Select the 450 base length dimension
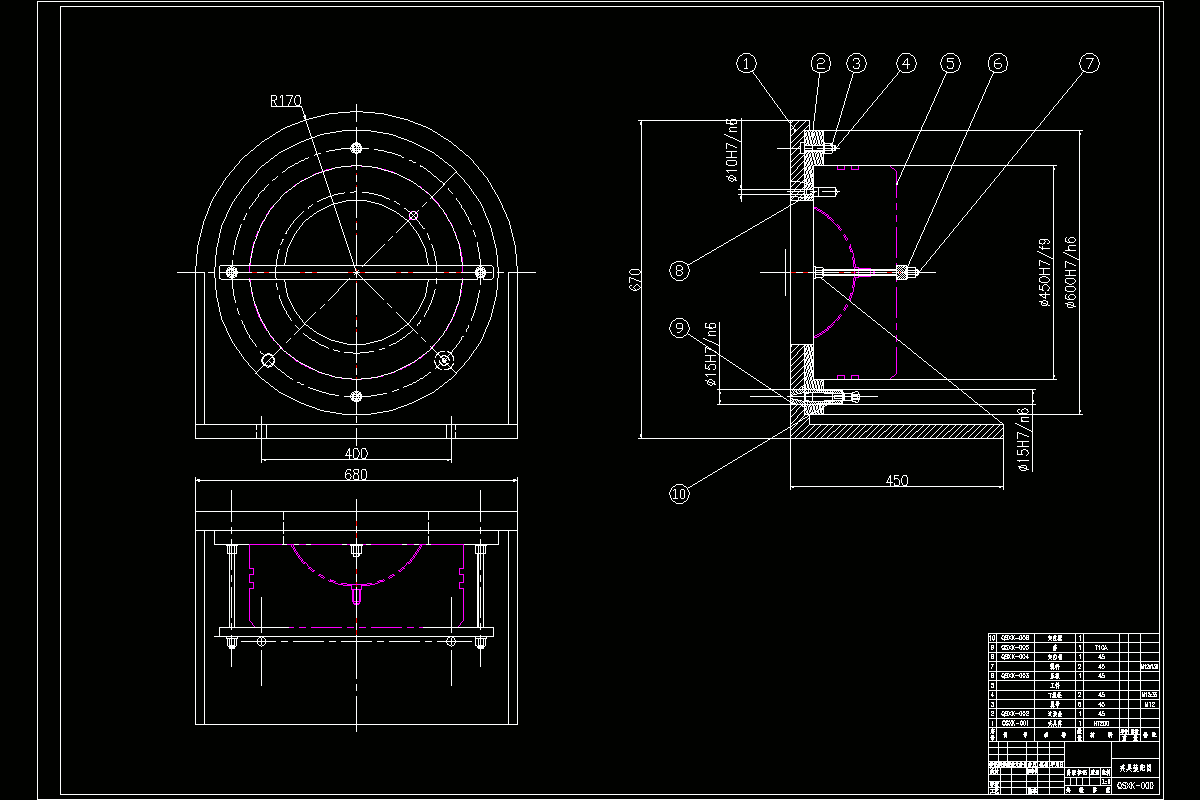Screen dimensions: 1200x800 pos(897,481)
